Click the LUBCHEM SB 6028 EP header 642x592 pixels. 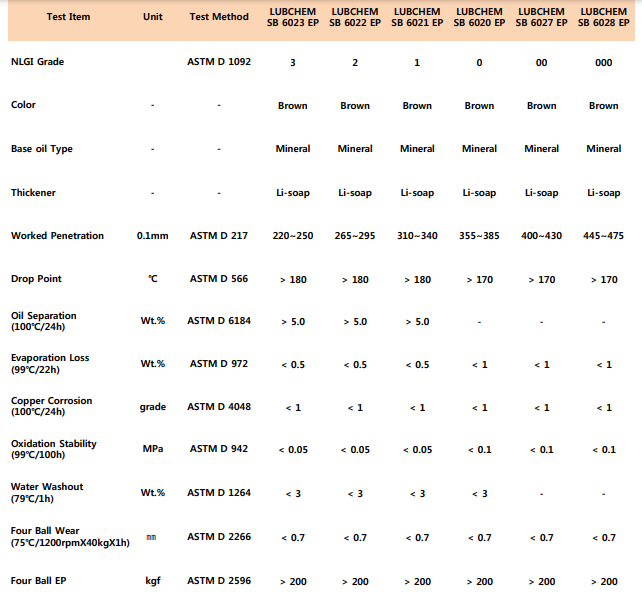pyautogui.click(x=603, y=17)
